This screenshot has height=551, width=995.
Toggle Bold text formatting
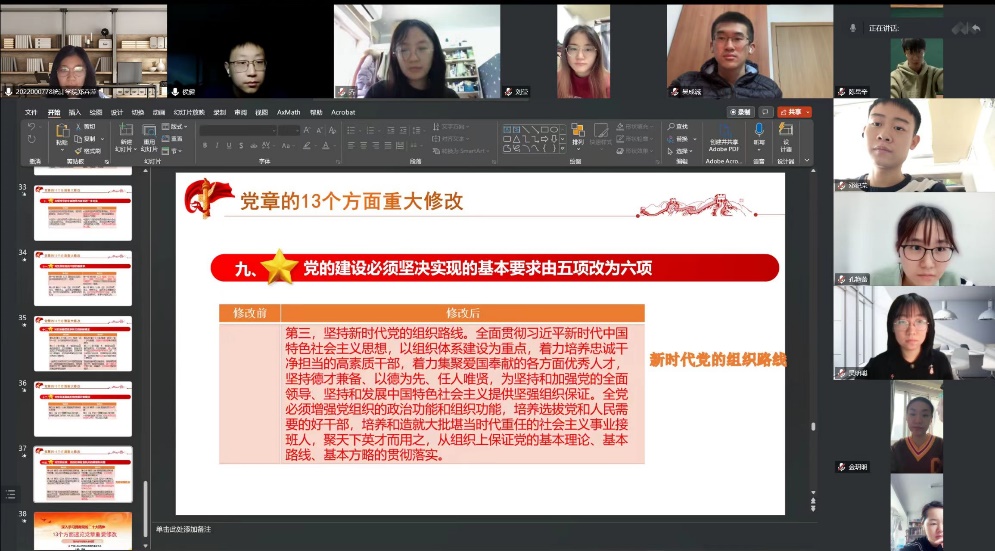point(204,145)
